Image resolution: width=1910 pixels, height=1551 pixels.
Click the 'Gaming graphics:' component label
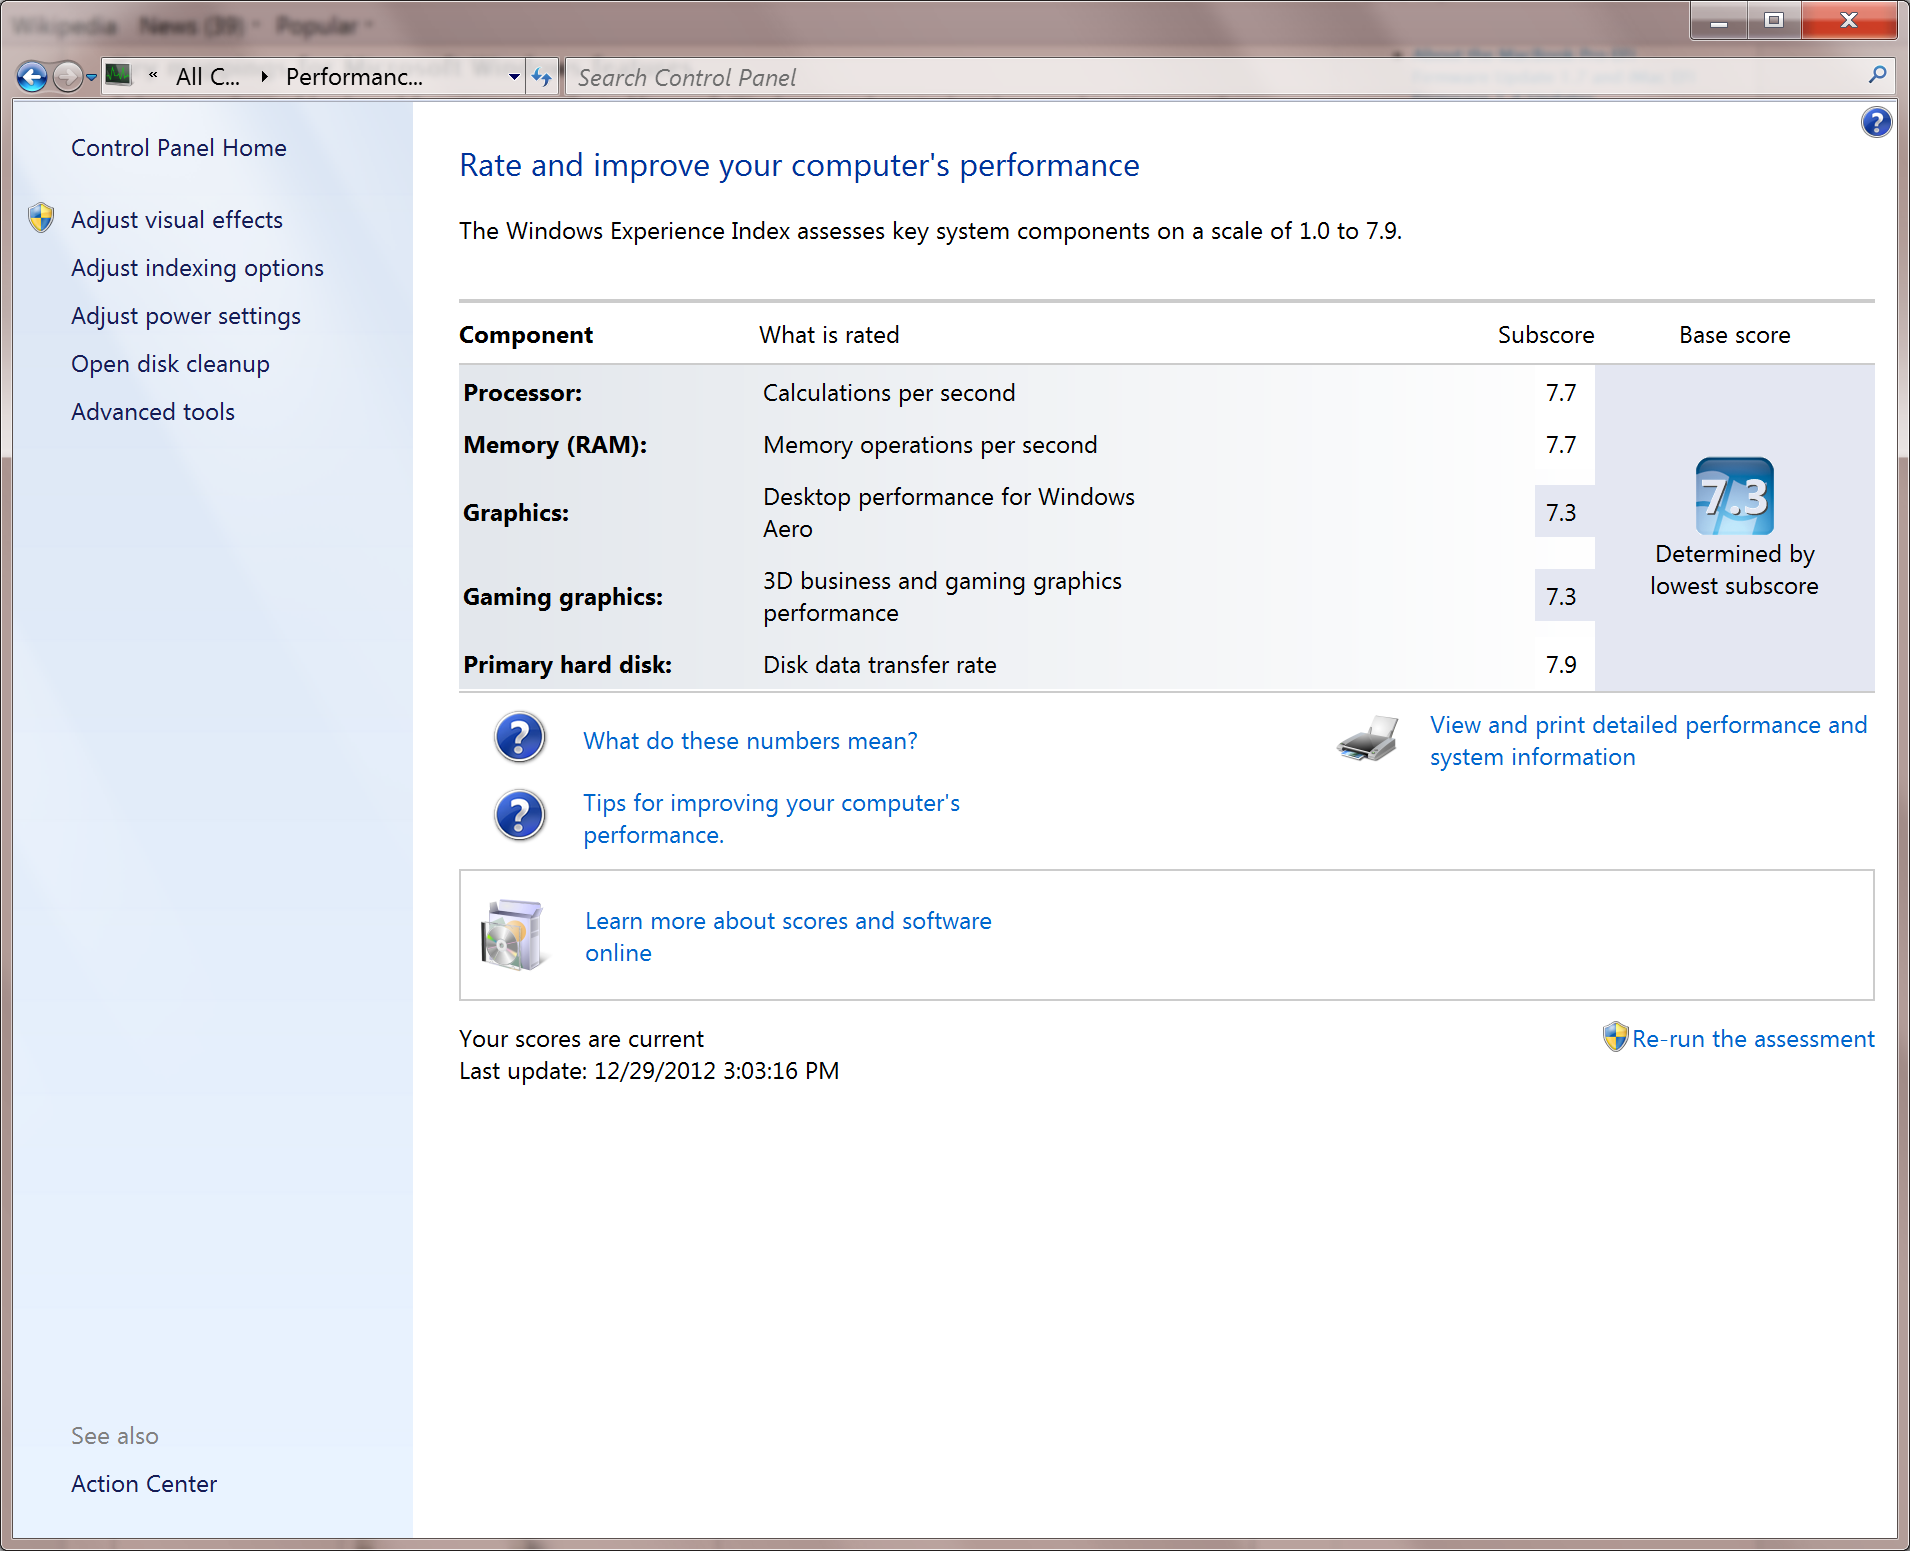tap(563, 597)
